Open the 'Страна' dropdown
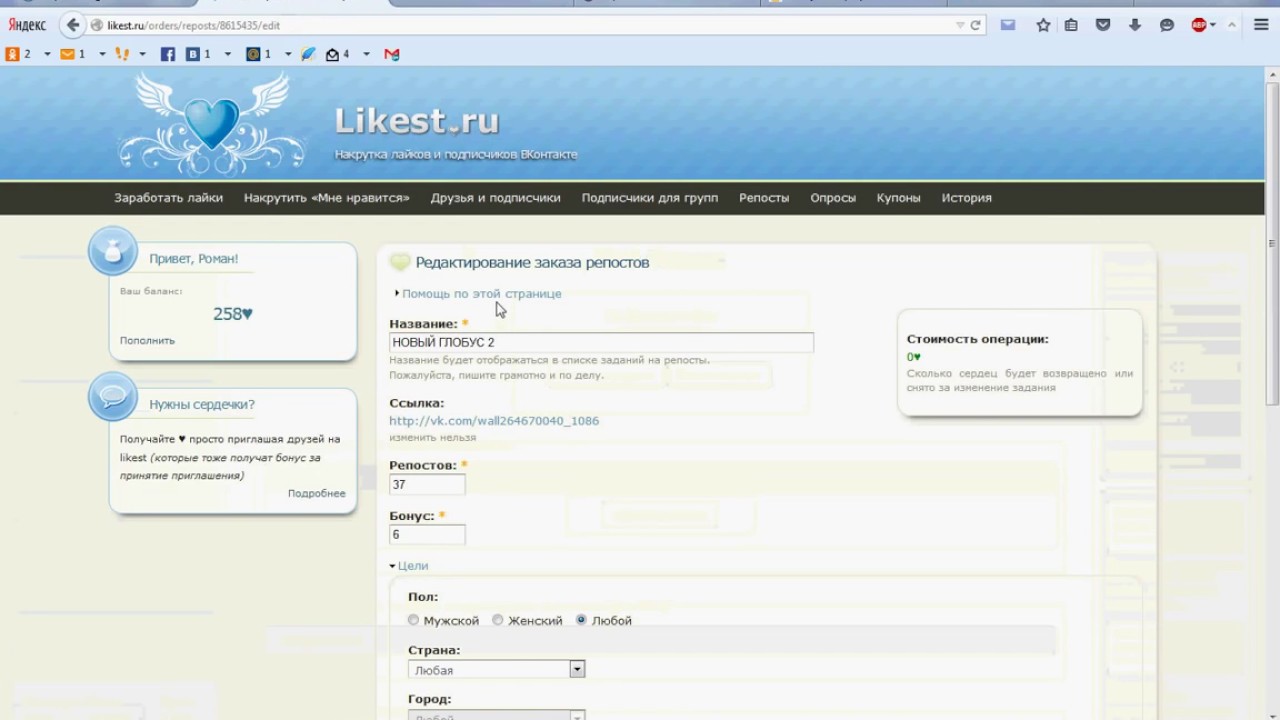Screen dimensions: 1280x720 496,670
